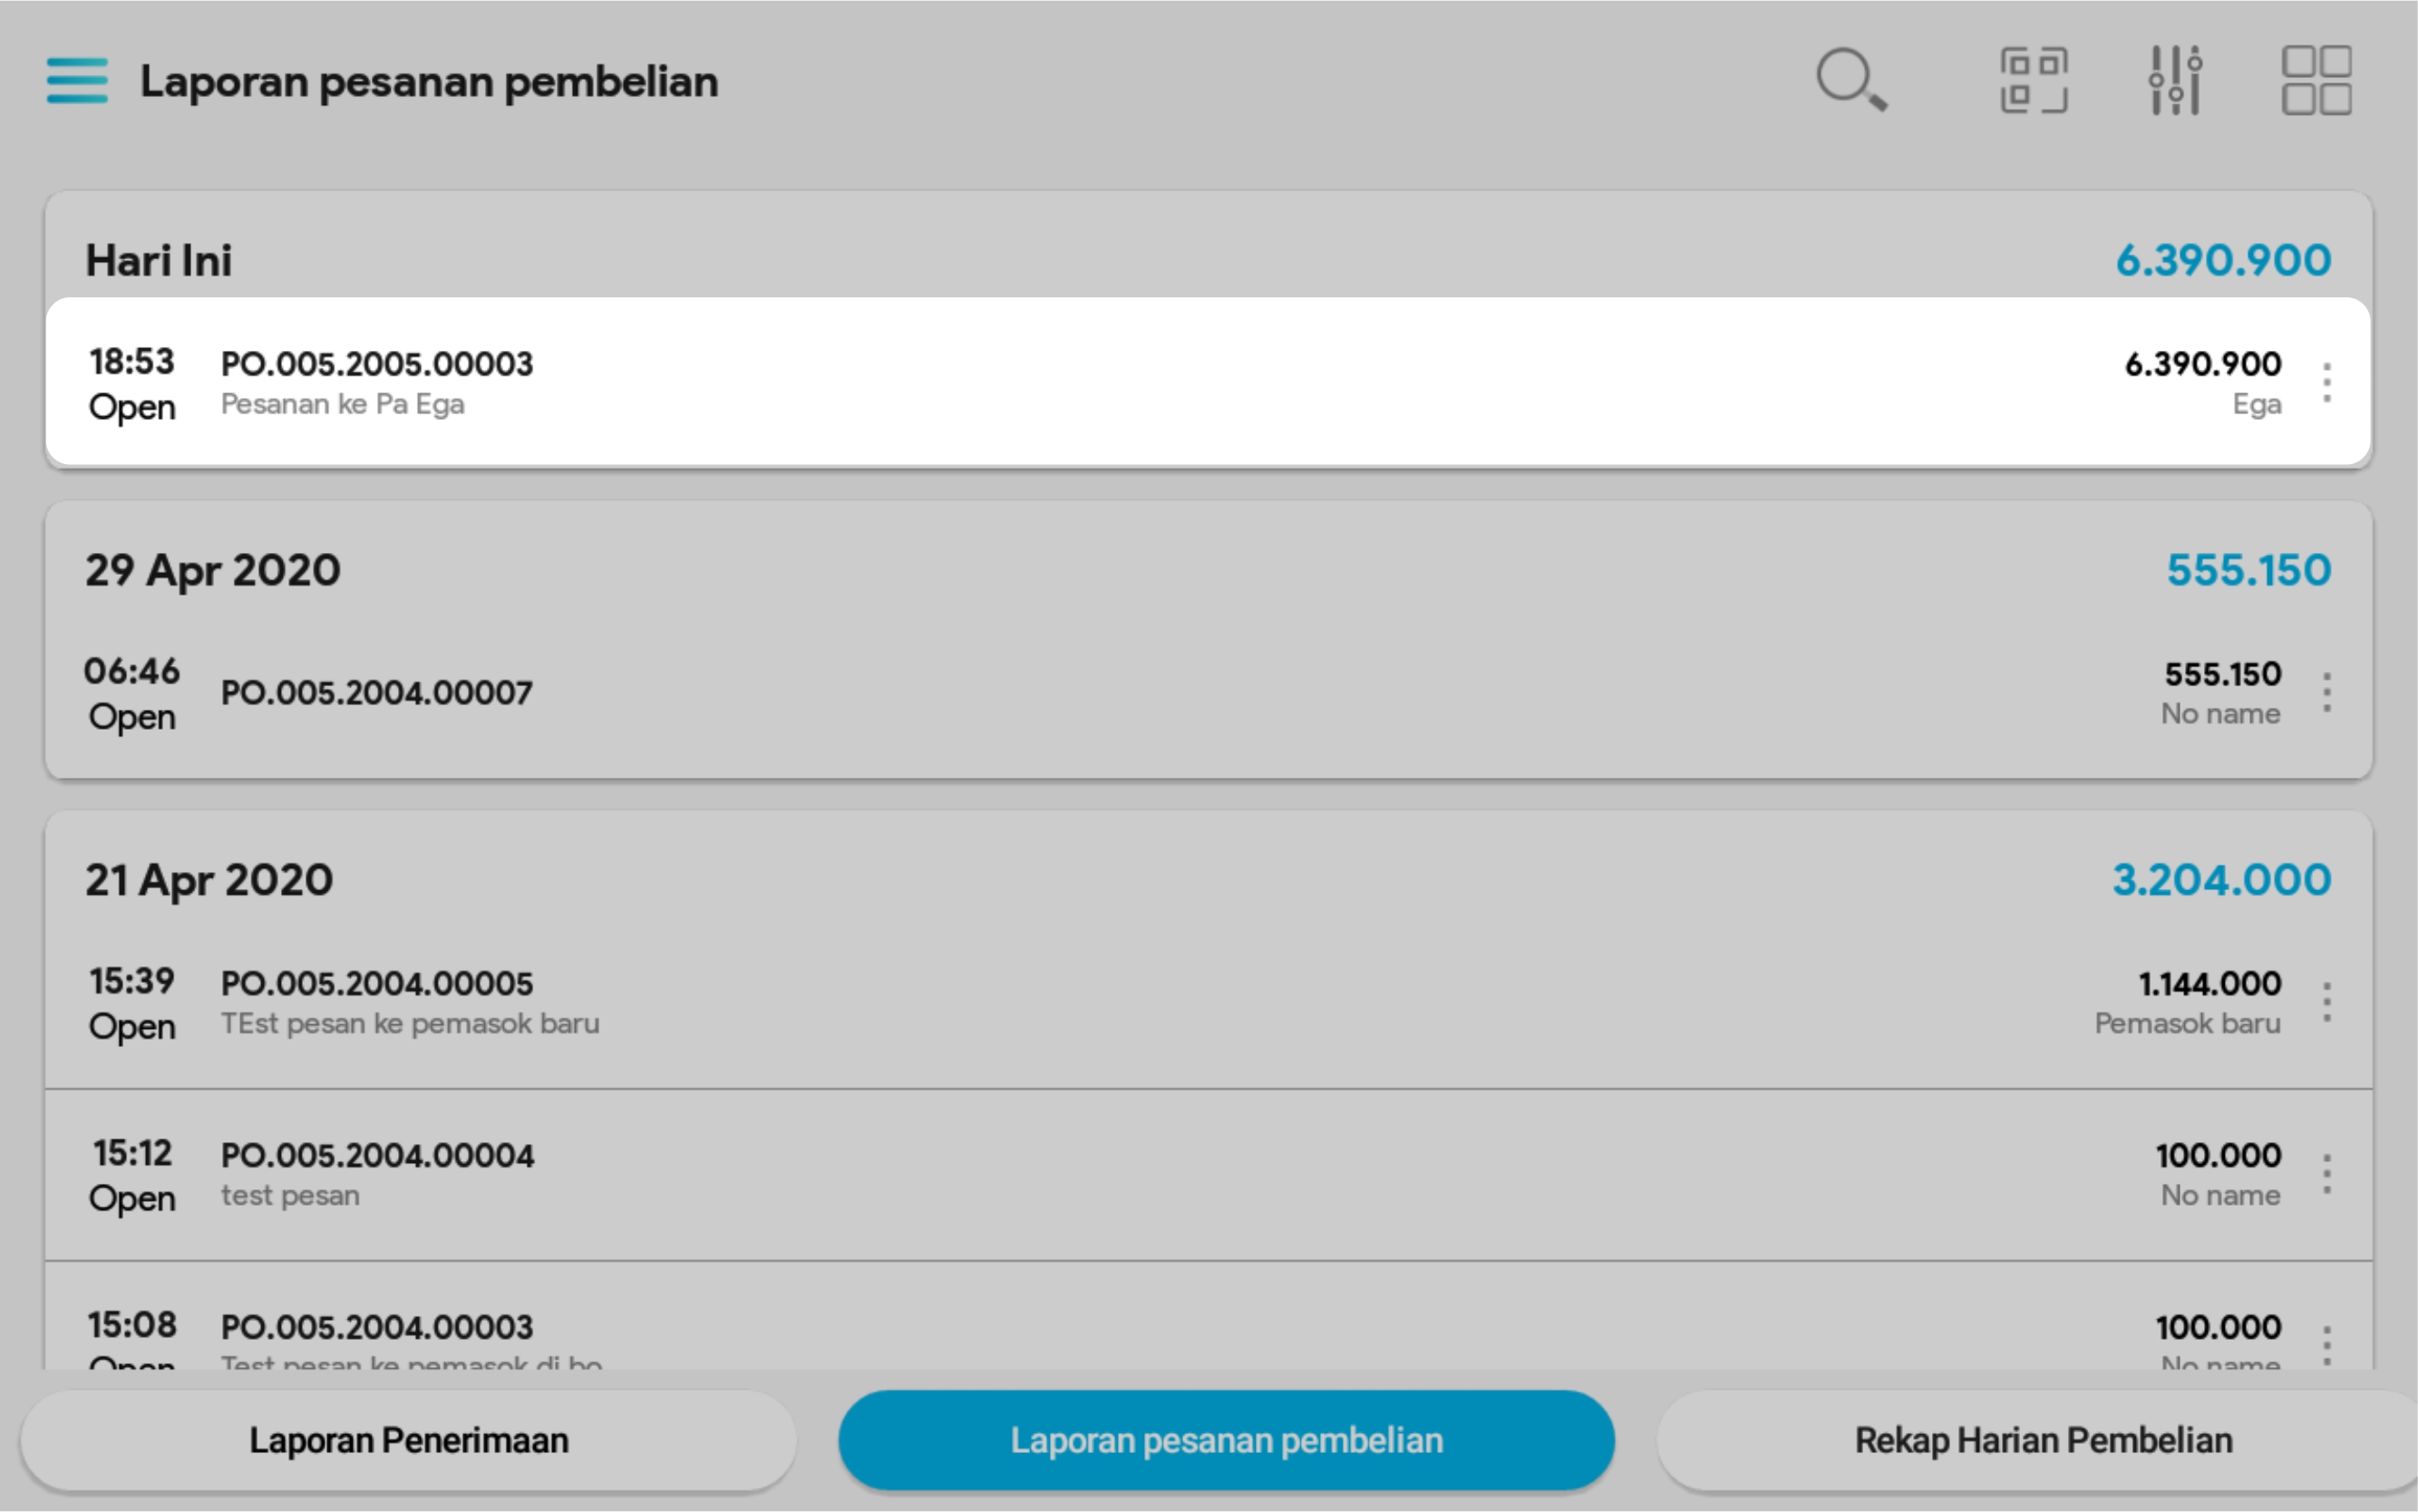The width and height of the screenshot is (2418, 1512).
Task: Select the Laporan pesanan pembelian tab
Action: 1226,1440
